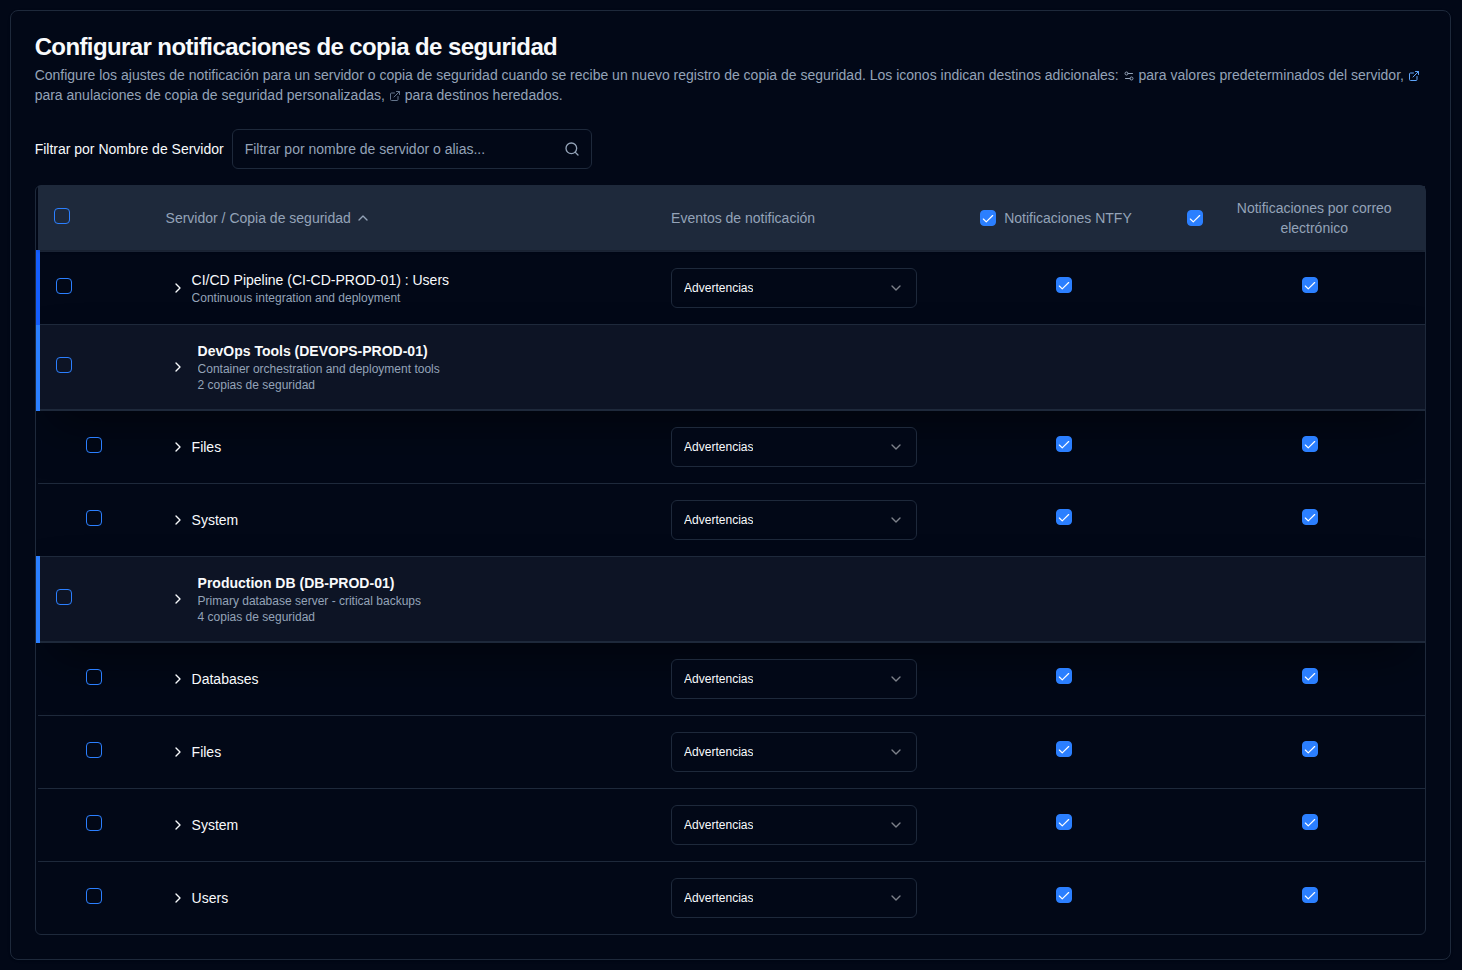Select the DevOps Tools server checkbox
The height and width of the screenshot is (970, 1462).
click(x=64, y=365)
